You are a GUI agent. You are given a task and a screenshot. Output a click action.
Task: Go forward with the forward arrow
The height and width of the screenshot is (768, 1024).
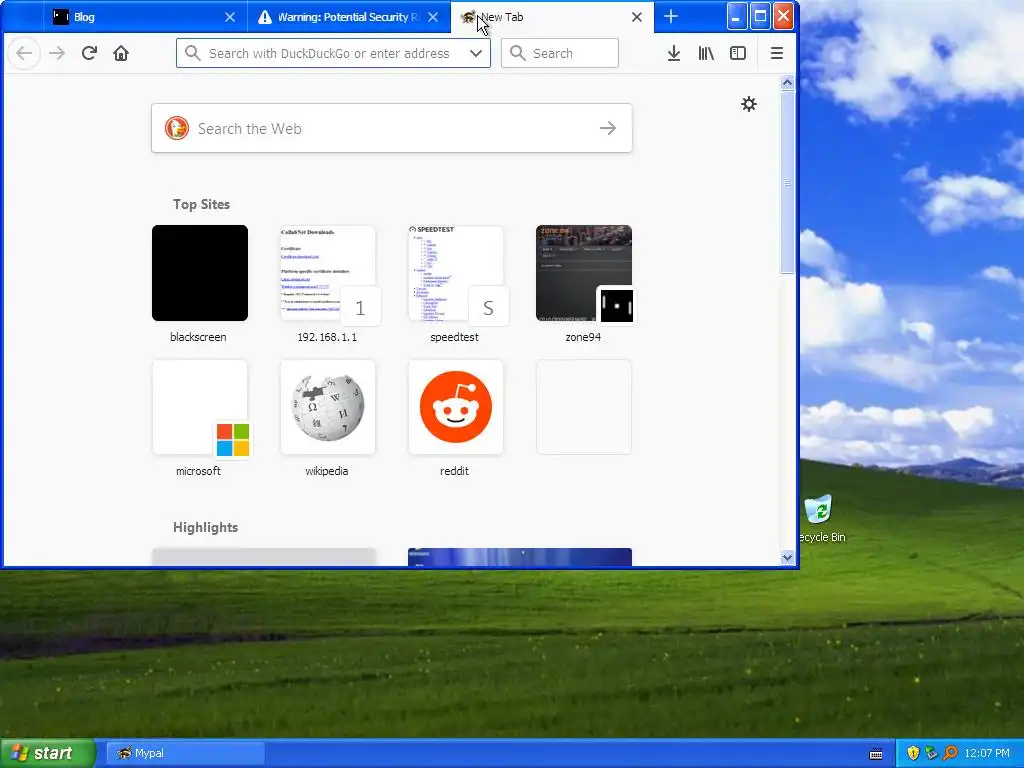pos(57,53)
